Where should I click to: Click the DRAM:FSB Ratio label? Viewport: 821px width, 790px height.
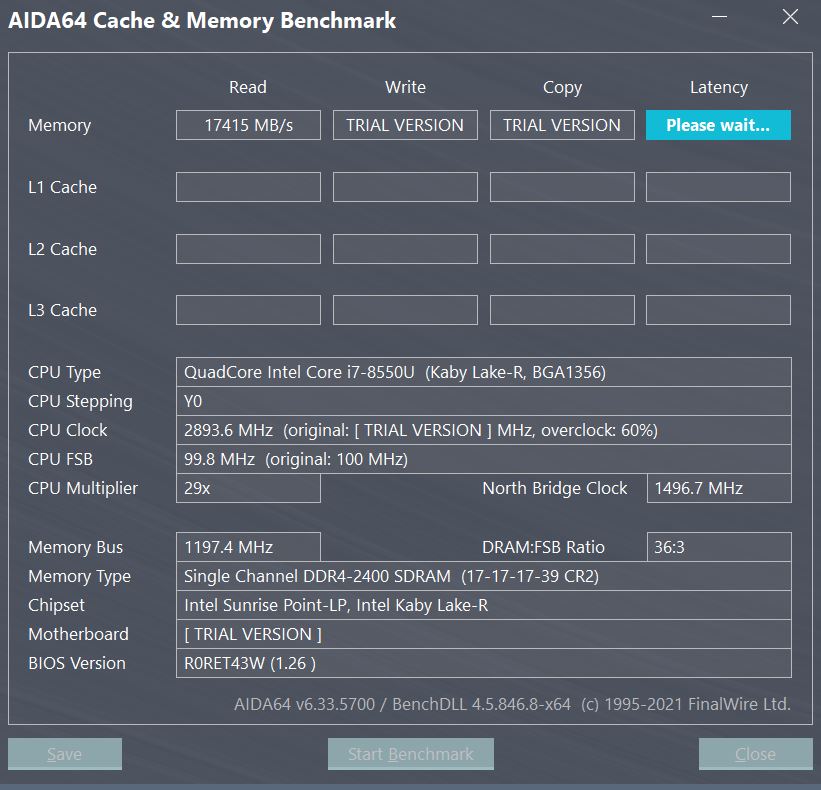click(543, 547)
